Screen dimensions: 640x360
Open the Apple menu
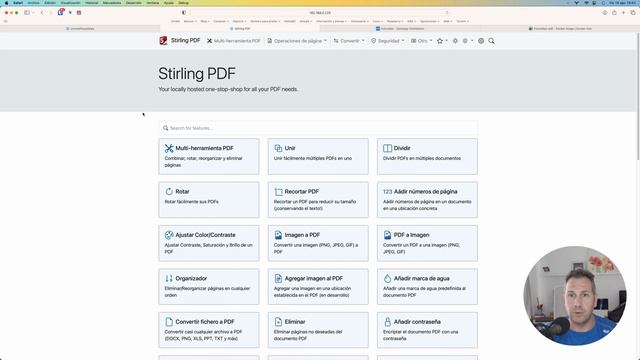point(6,3)
